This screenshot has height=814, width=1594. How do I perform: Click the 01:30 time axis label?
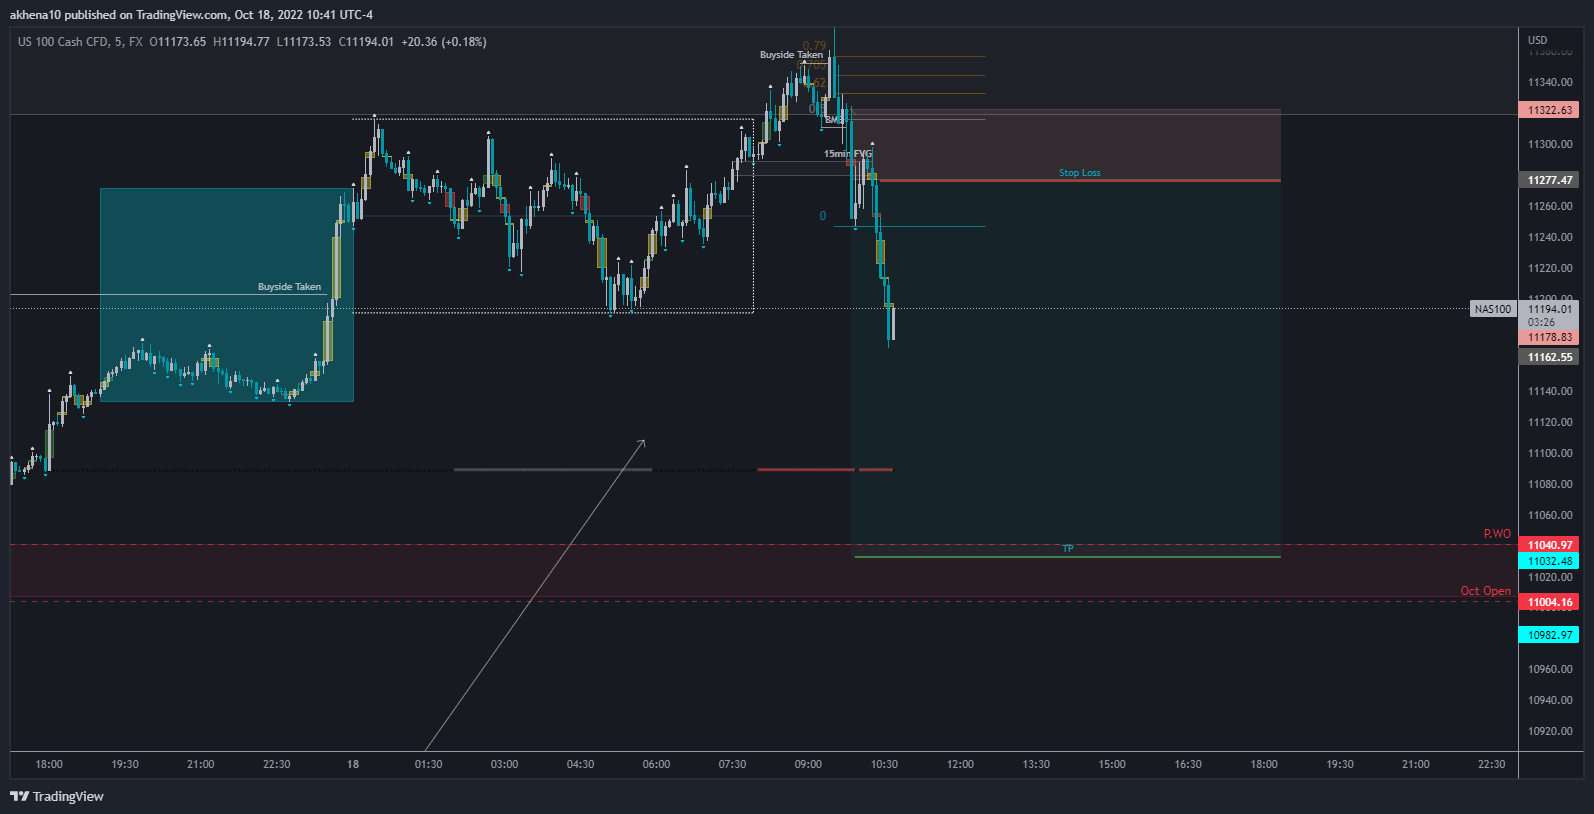[428, 764]
